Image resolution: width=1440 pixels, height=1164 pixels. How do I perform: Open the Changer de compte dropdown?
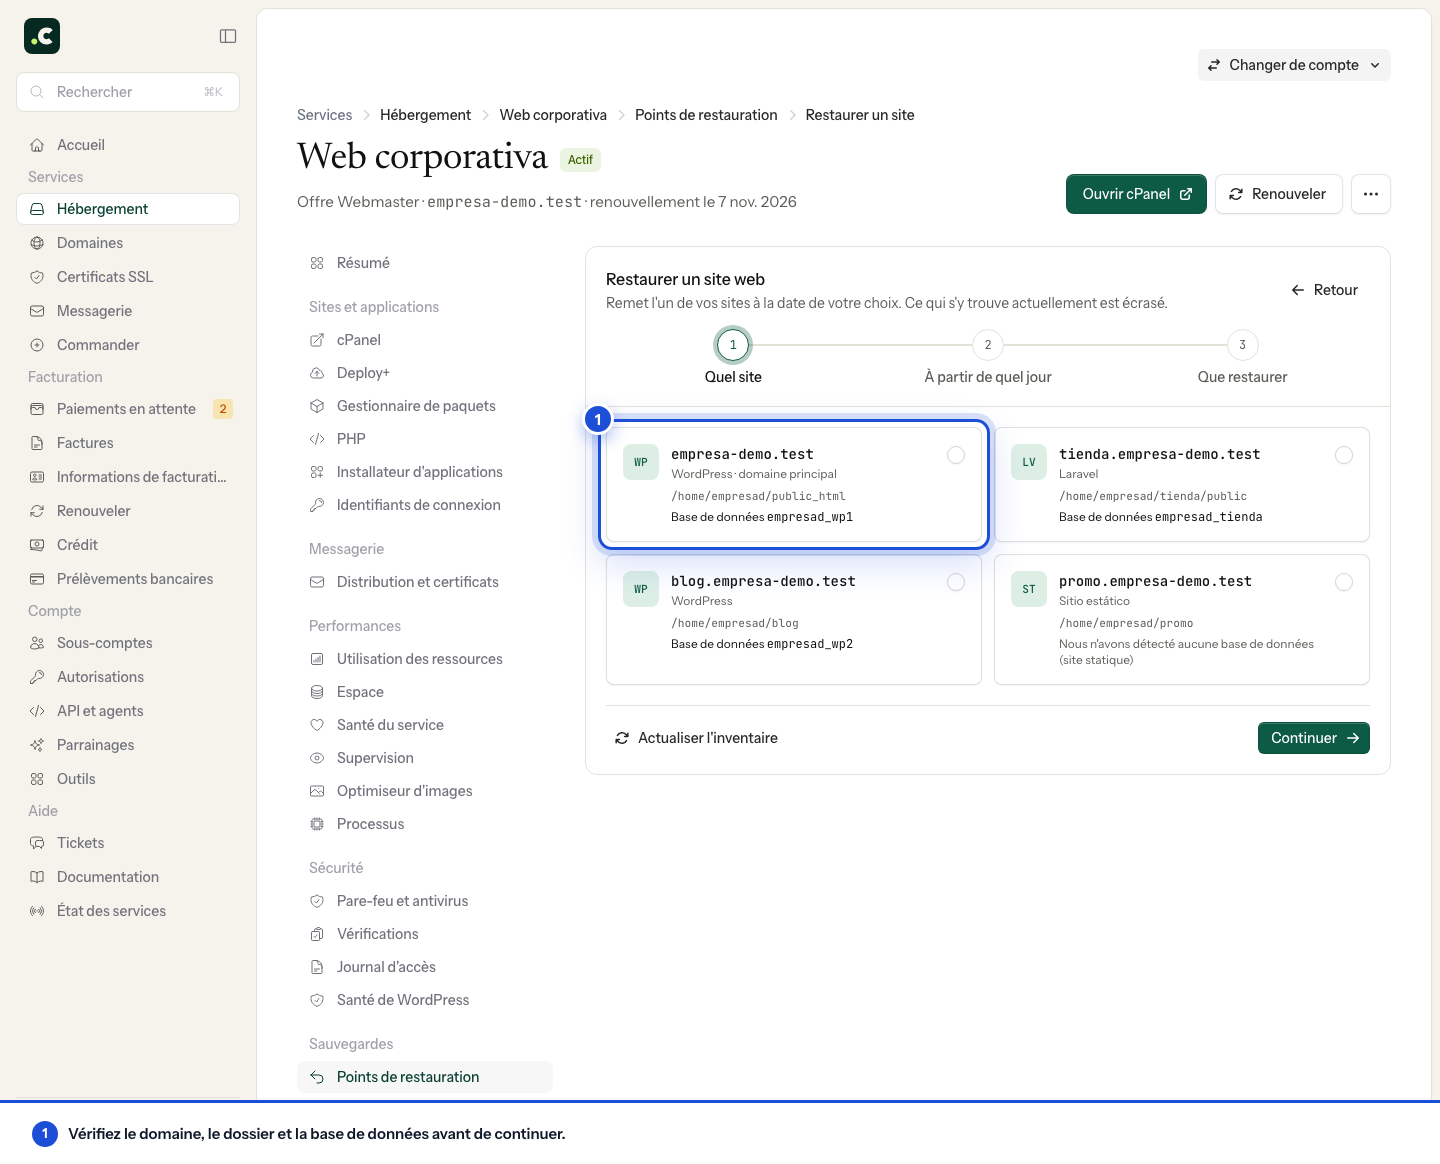(1294, 65)
